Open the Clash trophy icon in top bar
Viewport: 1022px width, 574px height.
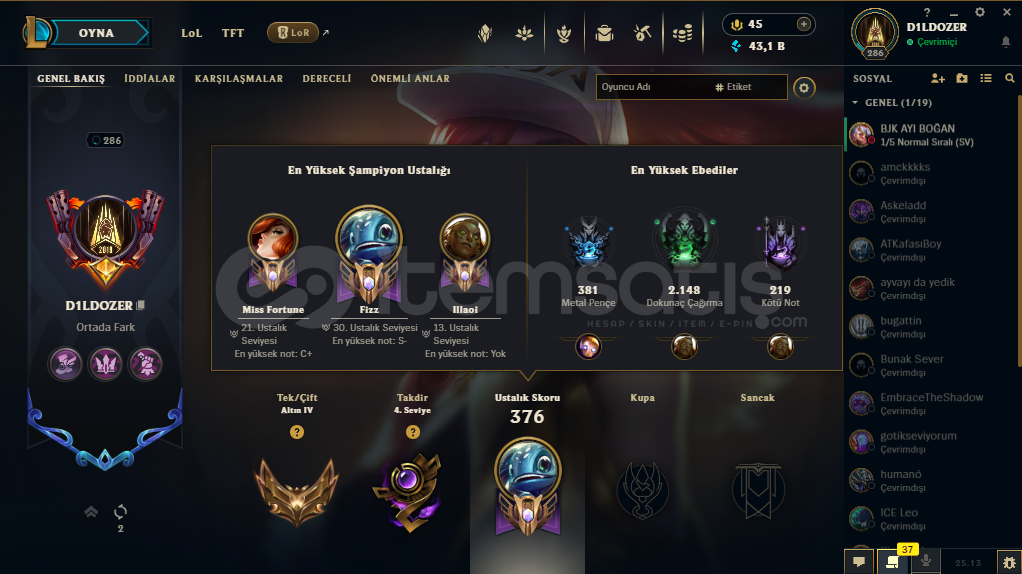564,33
